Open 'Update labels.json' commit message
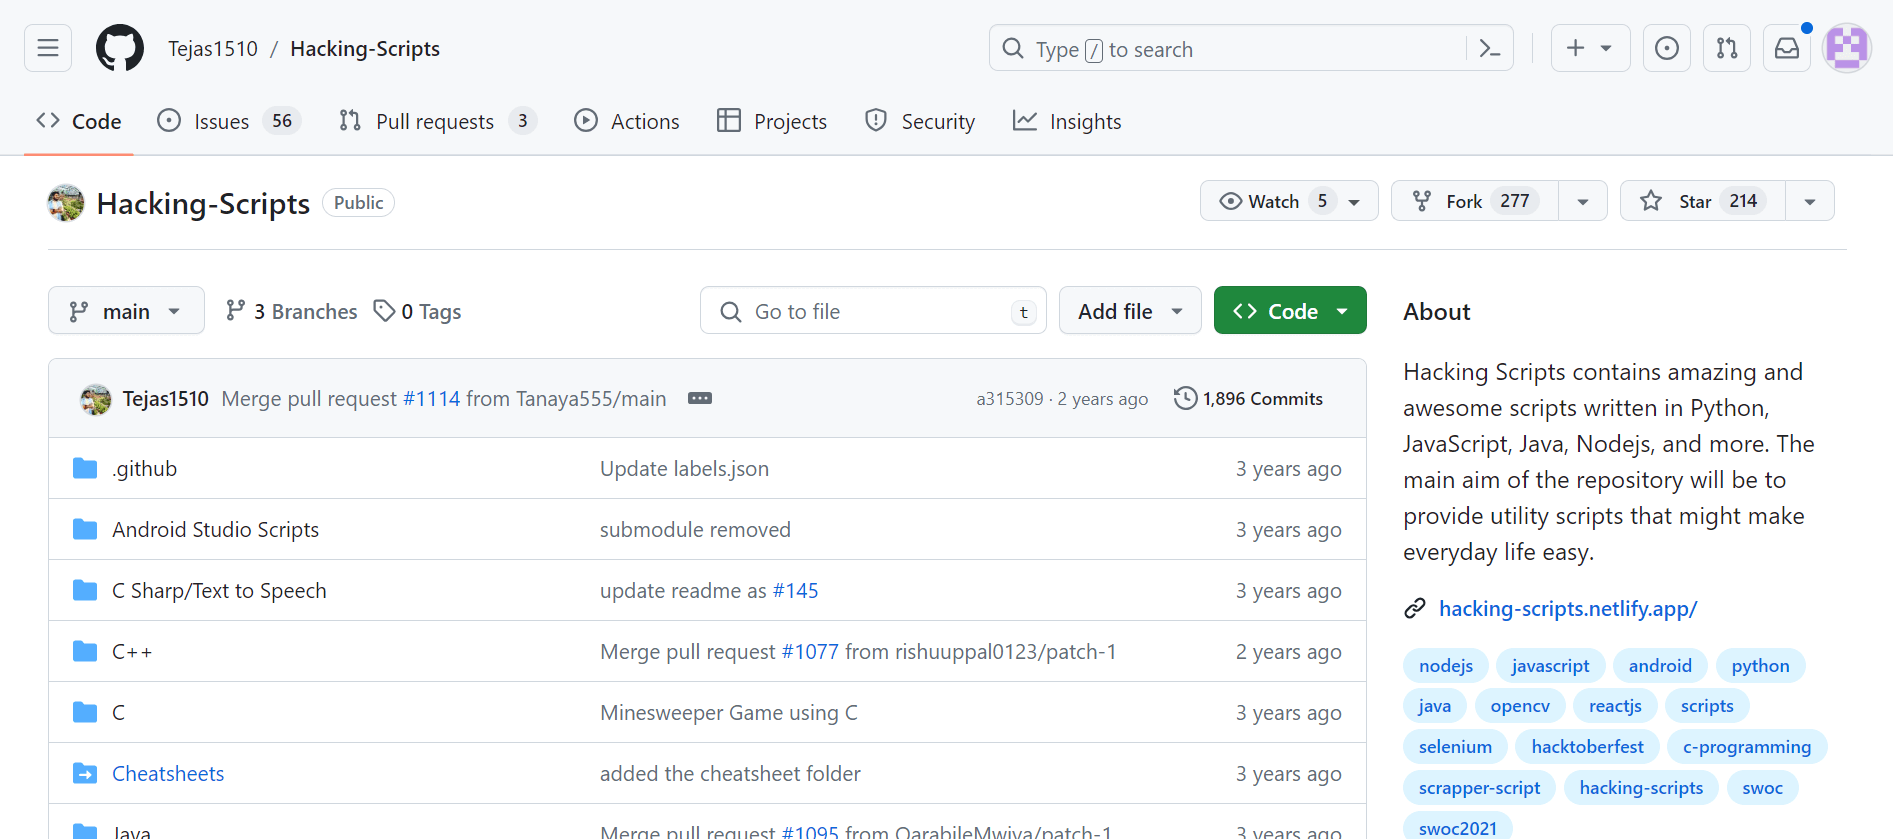 [684, 468]
